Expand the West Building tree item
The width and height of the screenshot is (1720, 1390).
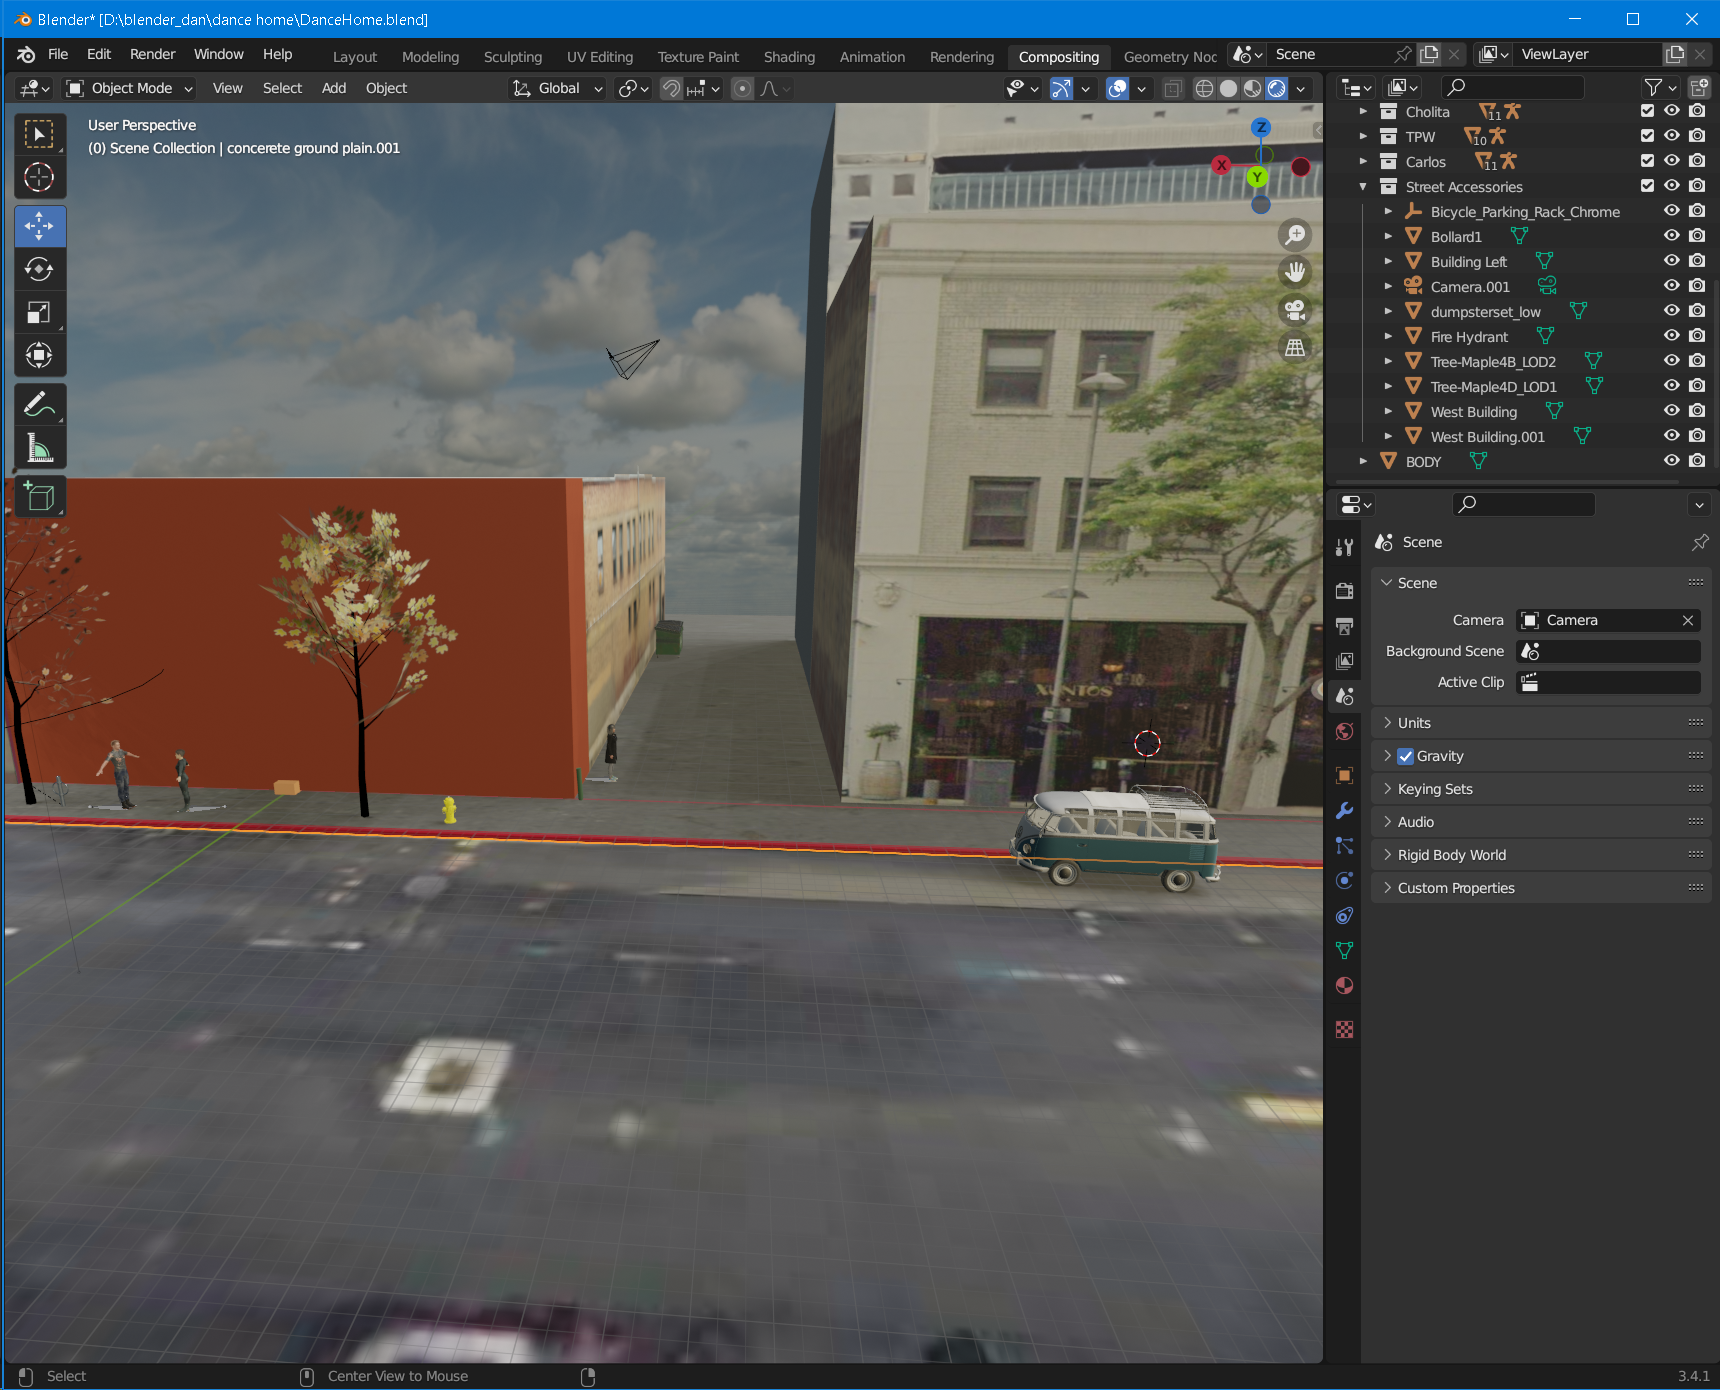tap(1388, 411)
